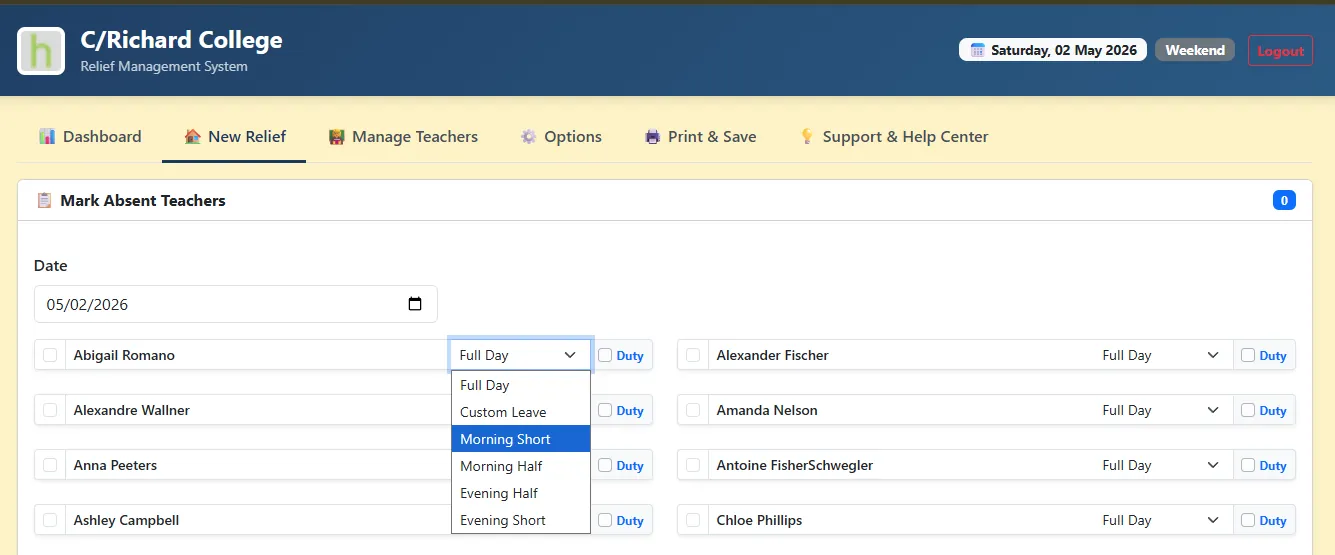Pick Morning Half from the list
This screenshot has width=1335, height=555.
(x=521, y=466)
